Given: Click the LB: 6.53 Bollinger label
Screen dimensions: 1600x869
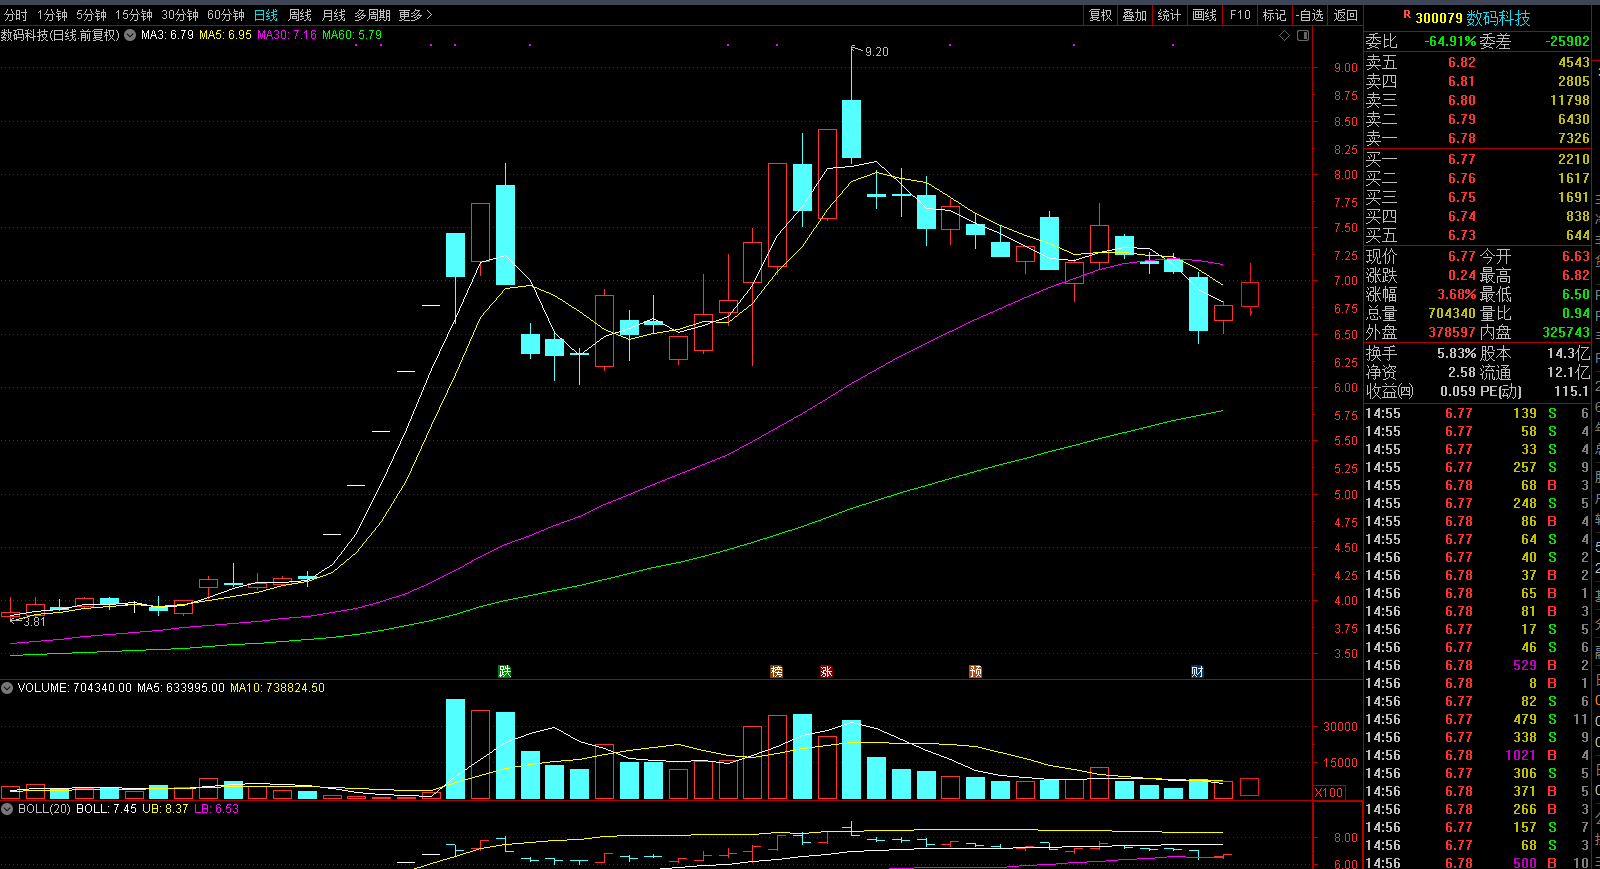Looking at the screenshot, I should coord(216,809).
